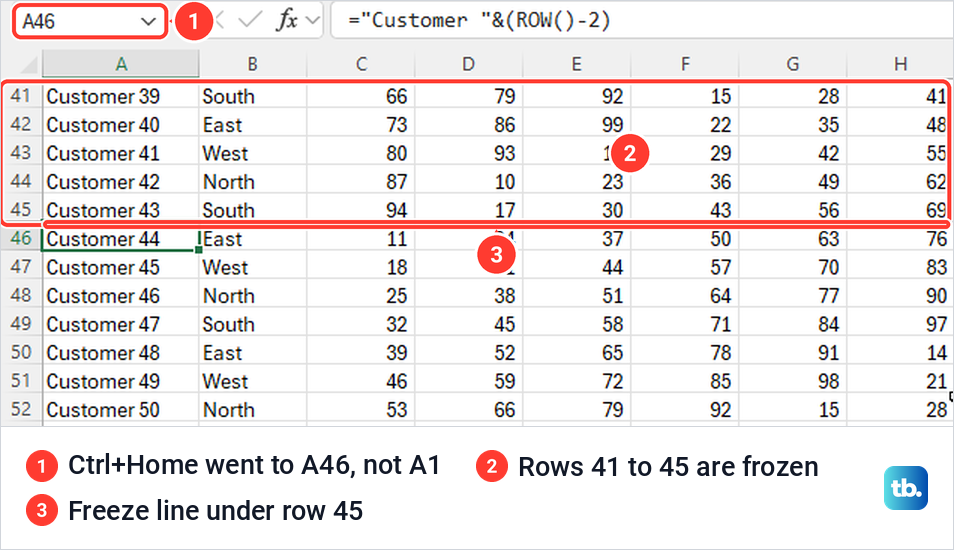Select column G header
The height and width of the screenshot is (550, 954).
[793, 64]
